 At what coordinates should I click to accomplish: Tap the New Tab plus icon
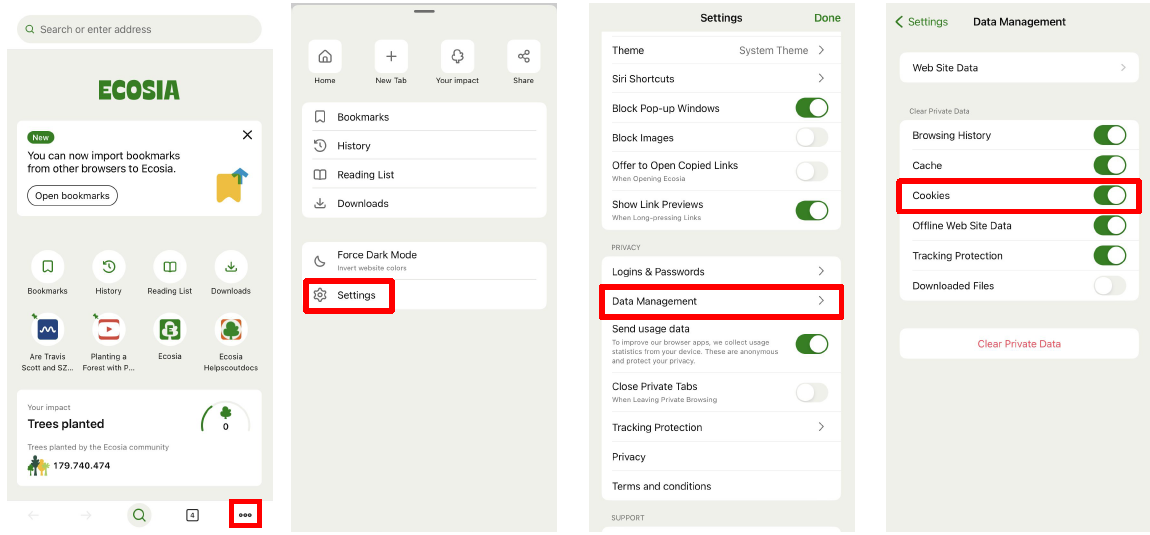tap(391, 57)
